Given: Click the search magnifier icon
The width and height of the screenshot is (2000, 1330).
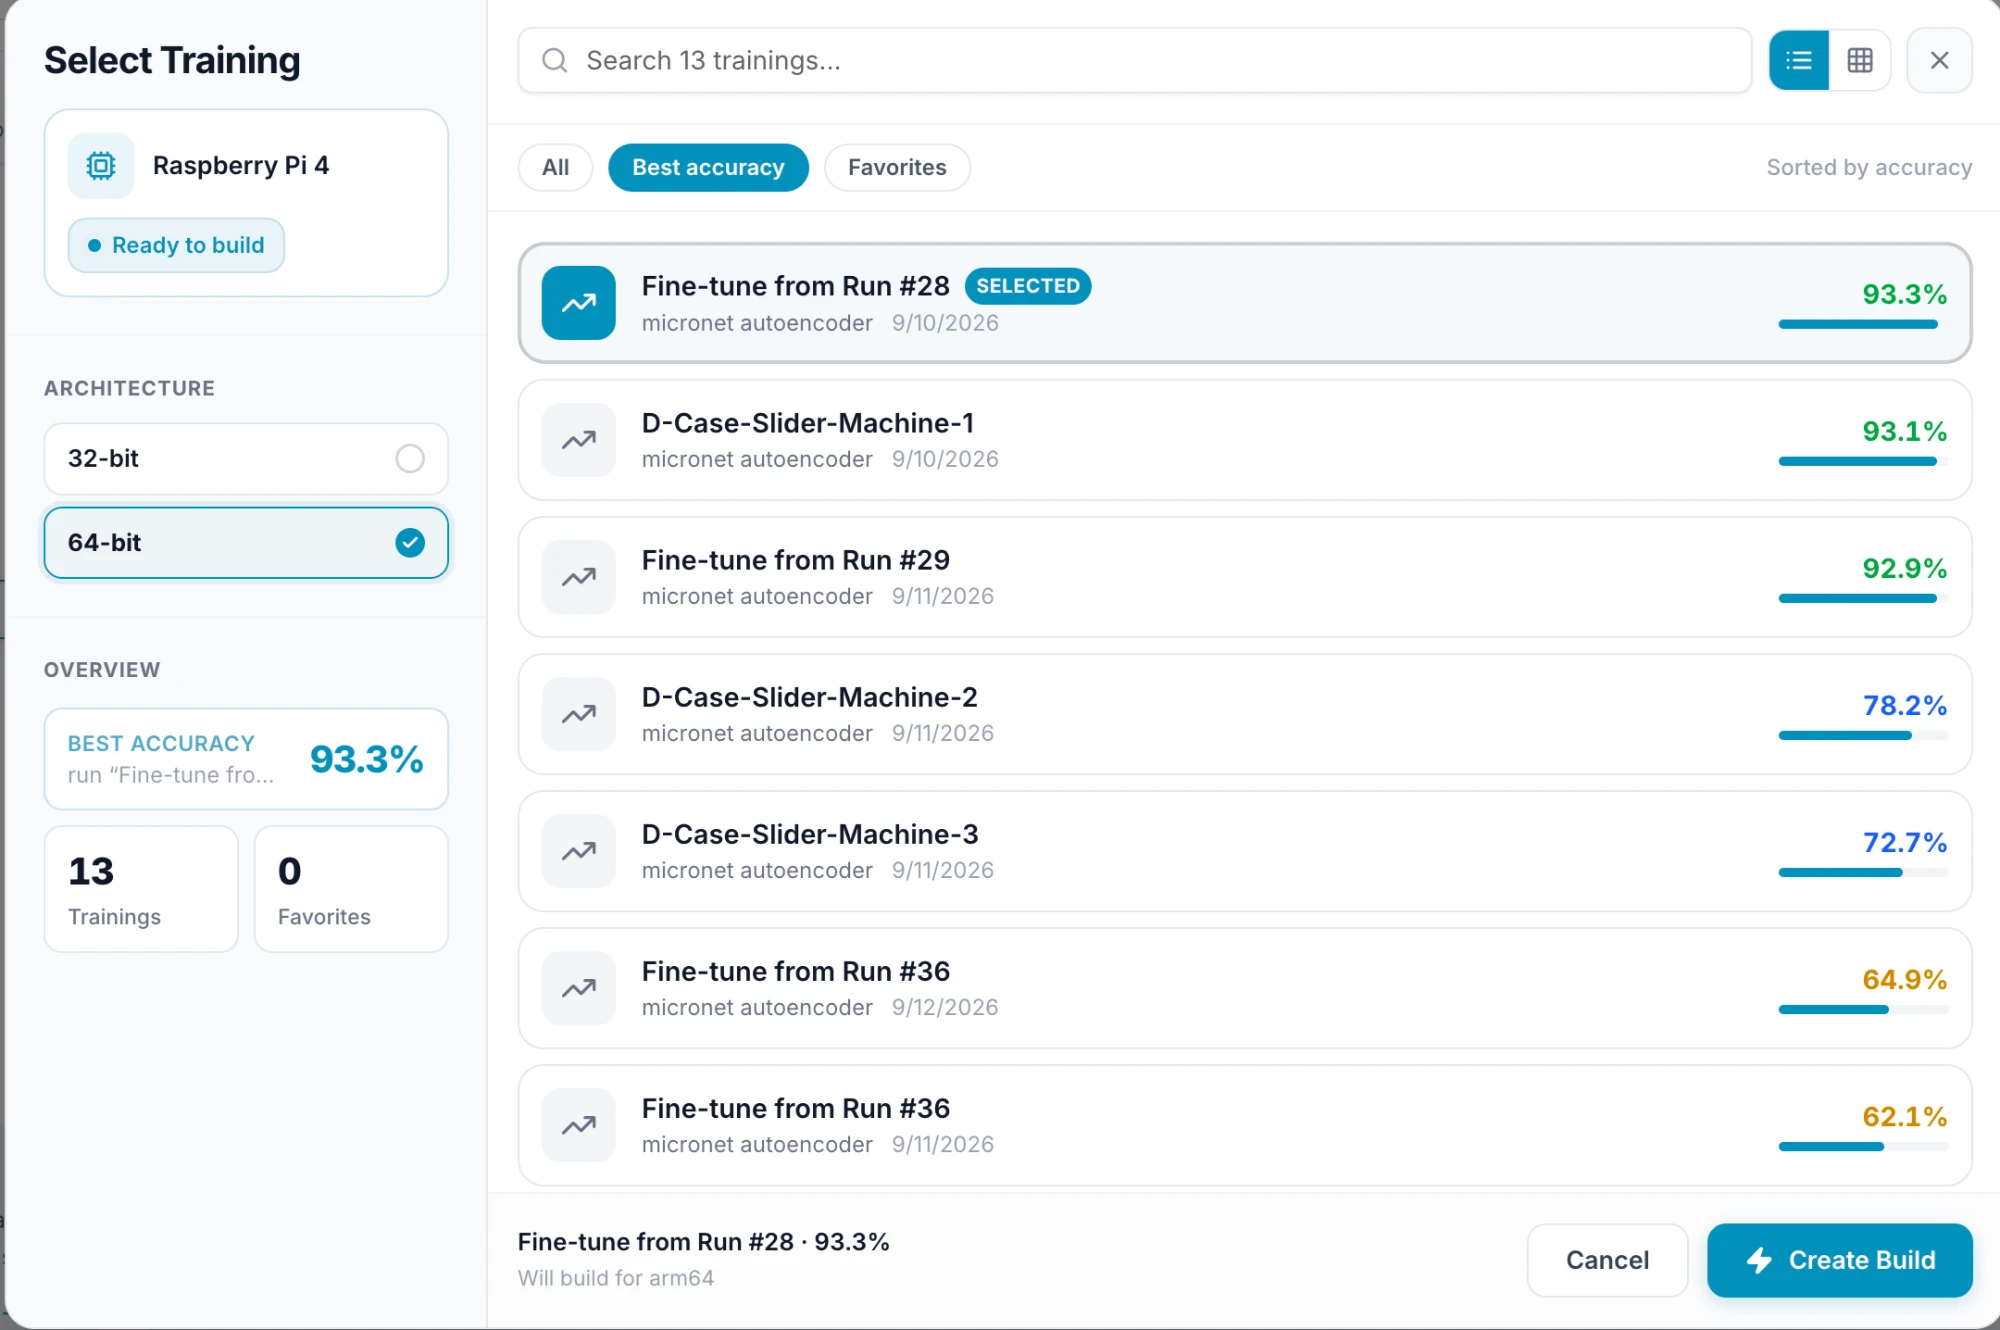Looking at the screenshot, I should click(x=555, y=61).
